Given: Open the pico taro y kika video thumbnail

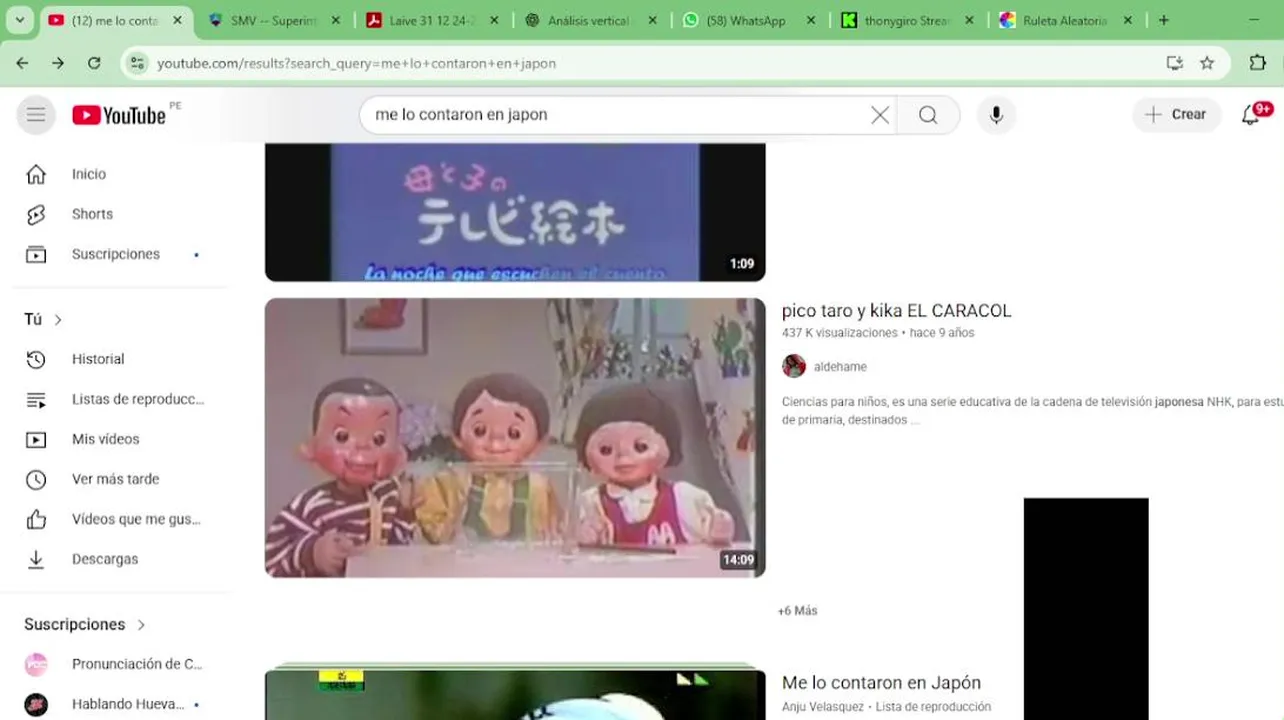Looking at the screenshot, I should pyautogui.click(x=515, y=438).
